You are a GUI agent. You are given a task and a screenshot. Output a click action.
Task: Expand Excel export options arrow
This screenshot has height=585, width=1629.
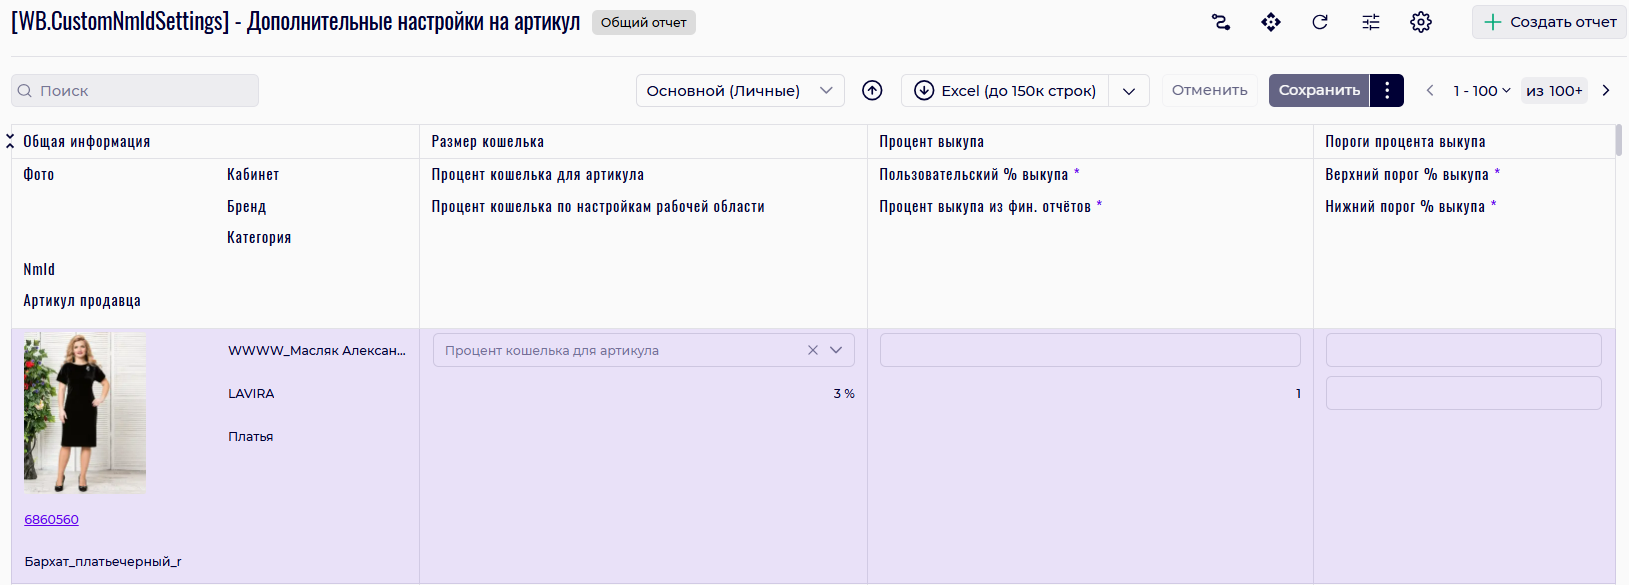point(1129,91)
